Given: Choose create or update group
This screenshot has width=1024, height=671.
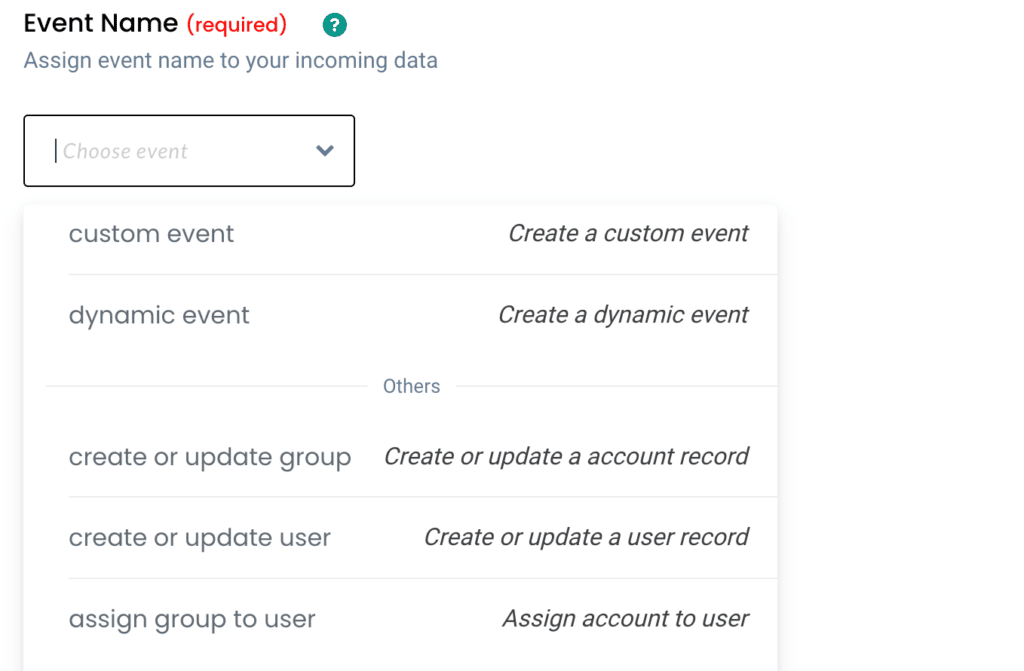Looking at the screenshot, I should point(210,457).
